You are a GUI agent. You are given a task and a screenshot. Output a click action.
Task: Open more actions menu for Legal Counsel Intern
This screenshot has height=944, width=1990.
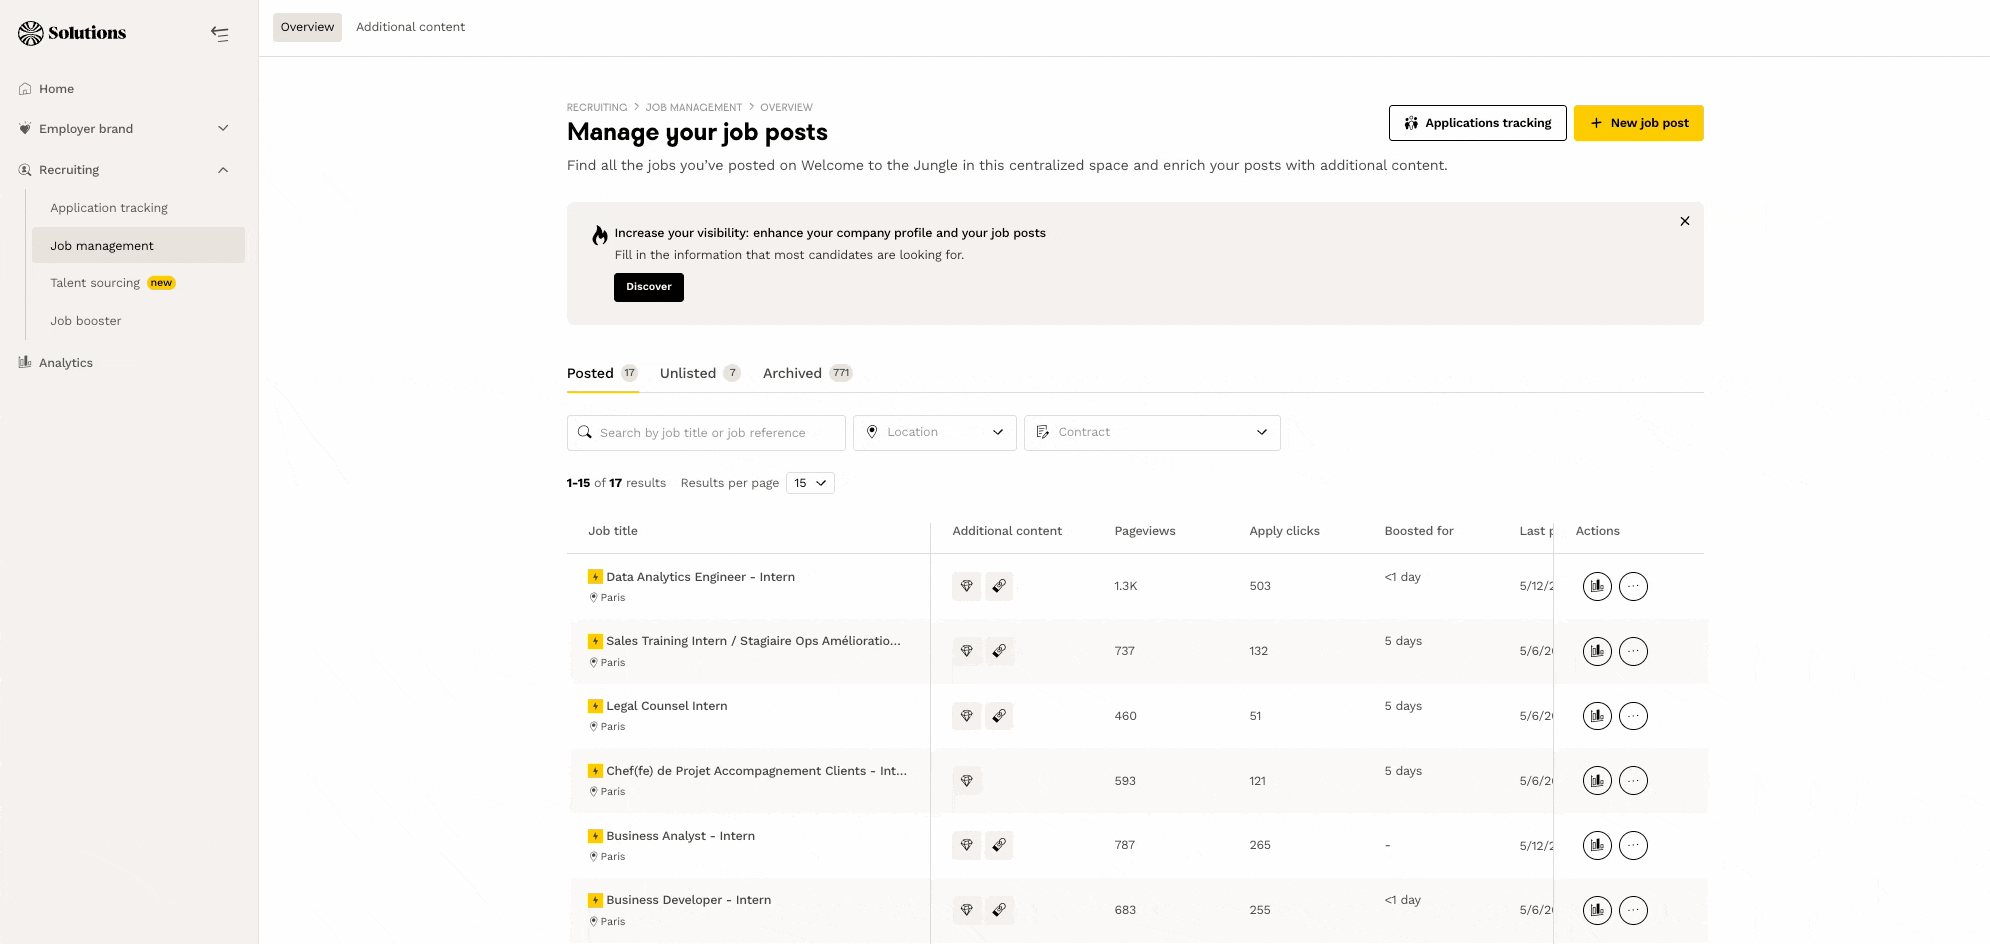click(1633, 716)
